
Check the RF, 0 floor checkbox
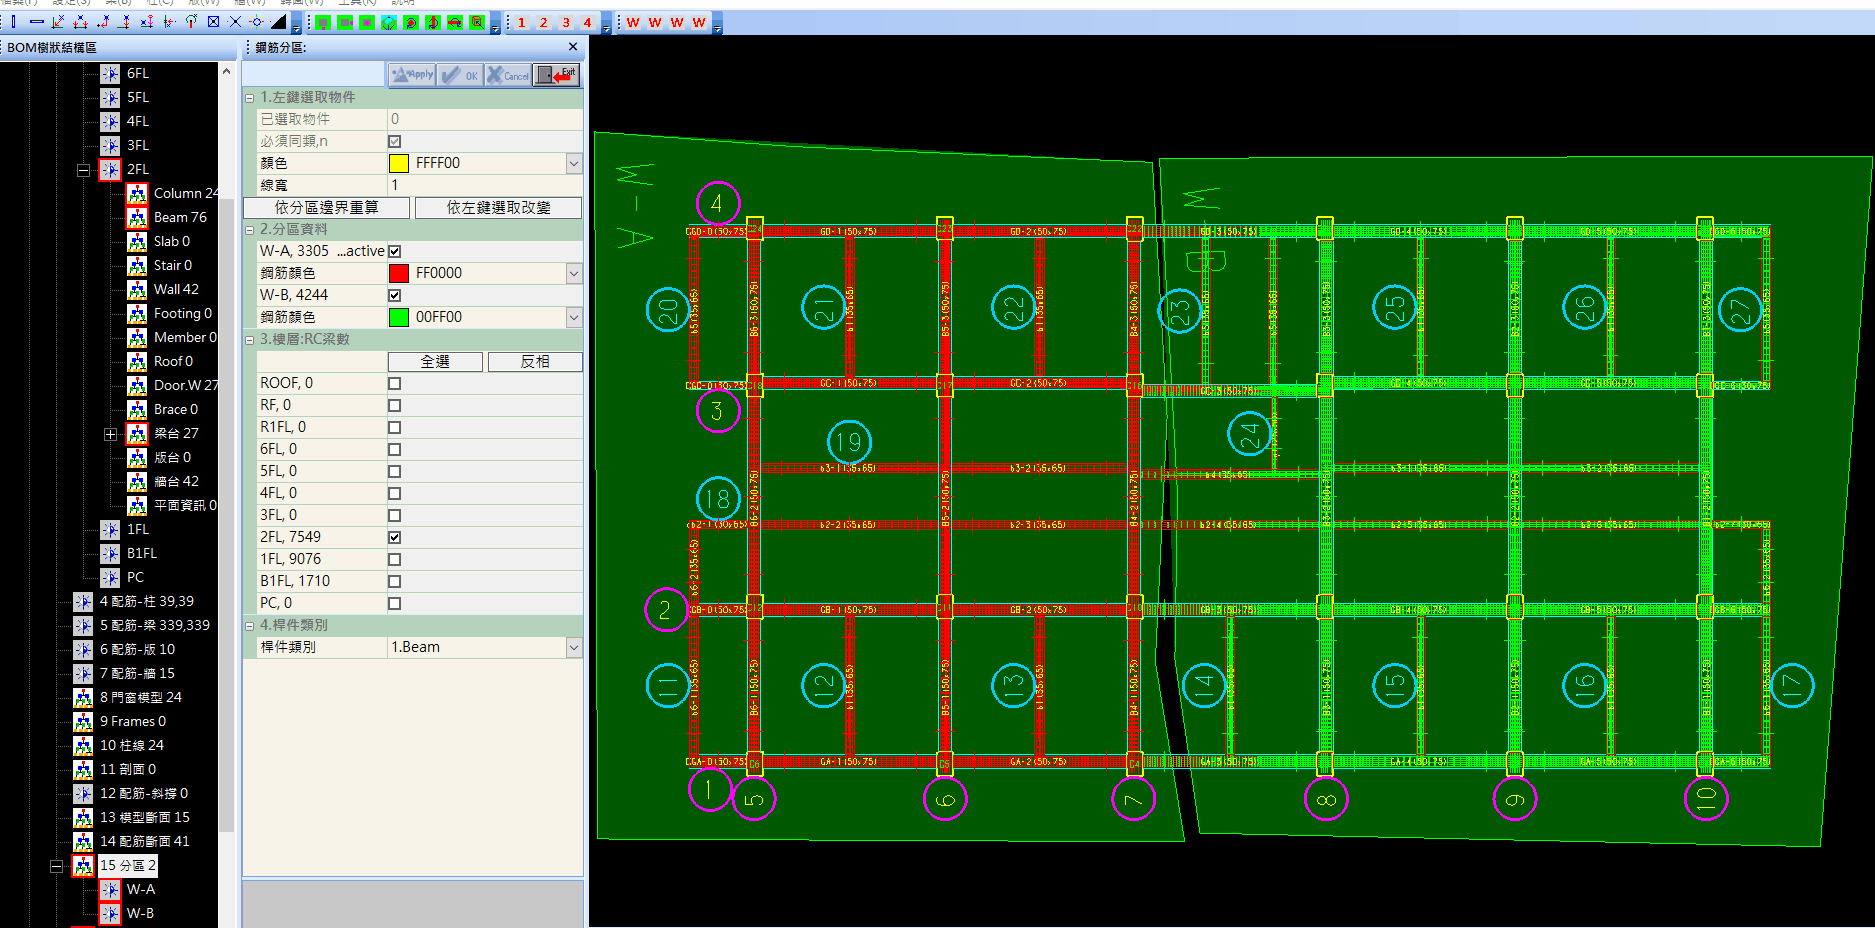[395, 405]
